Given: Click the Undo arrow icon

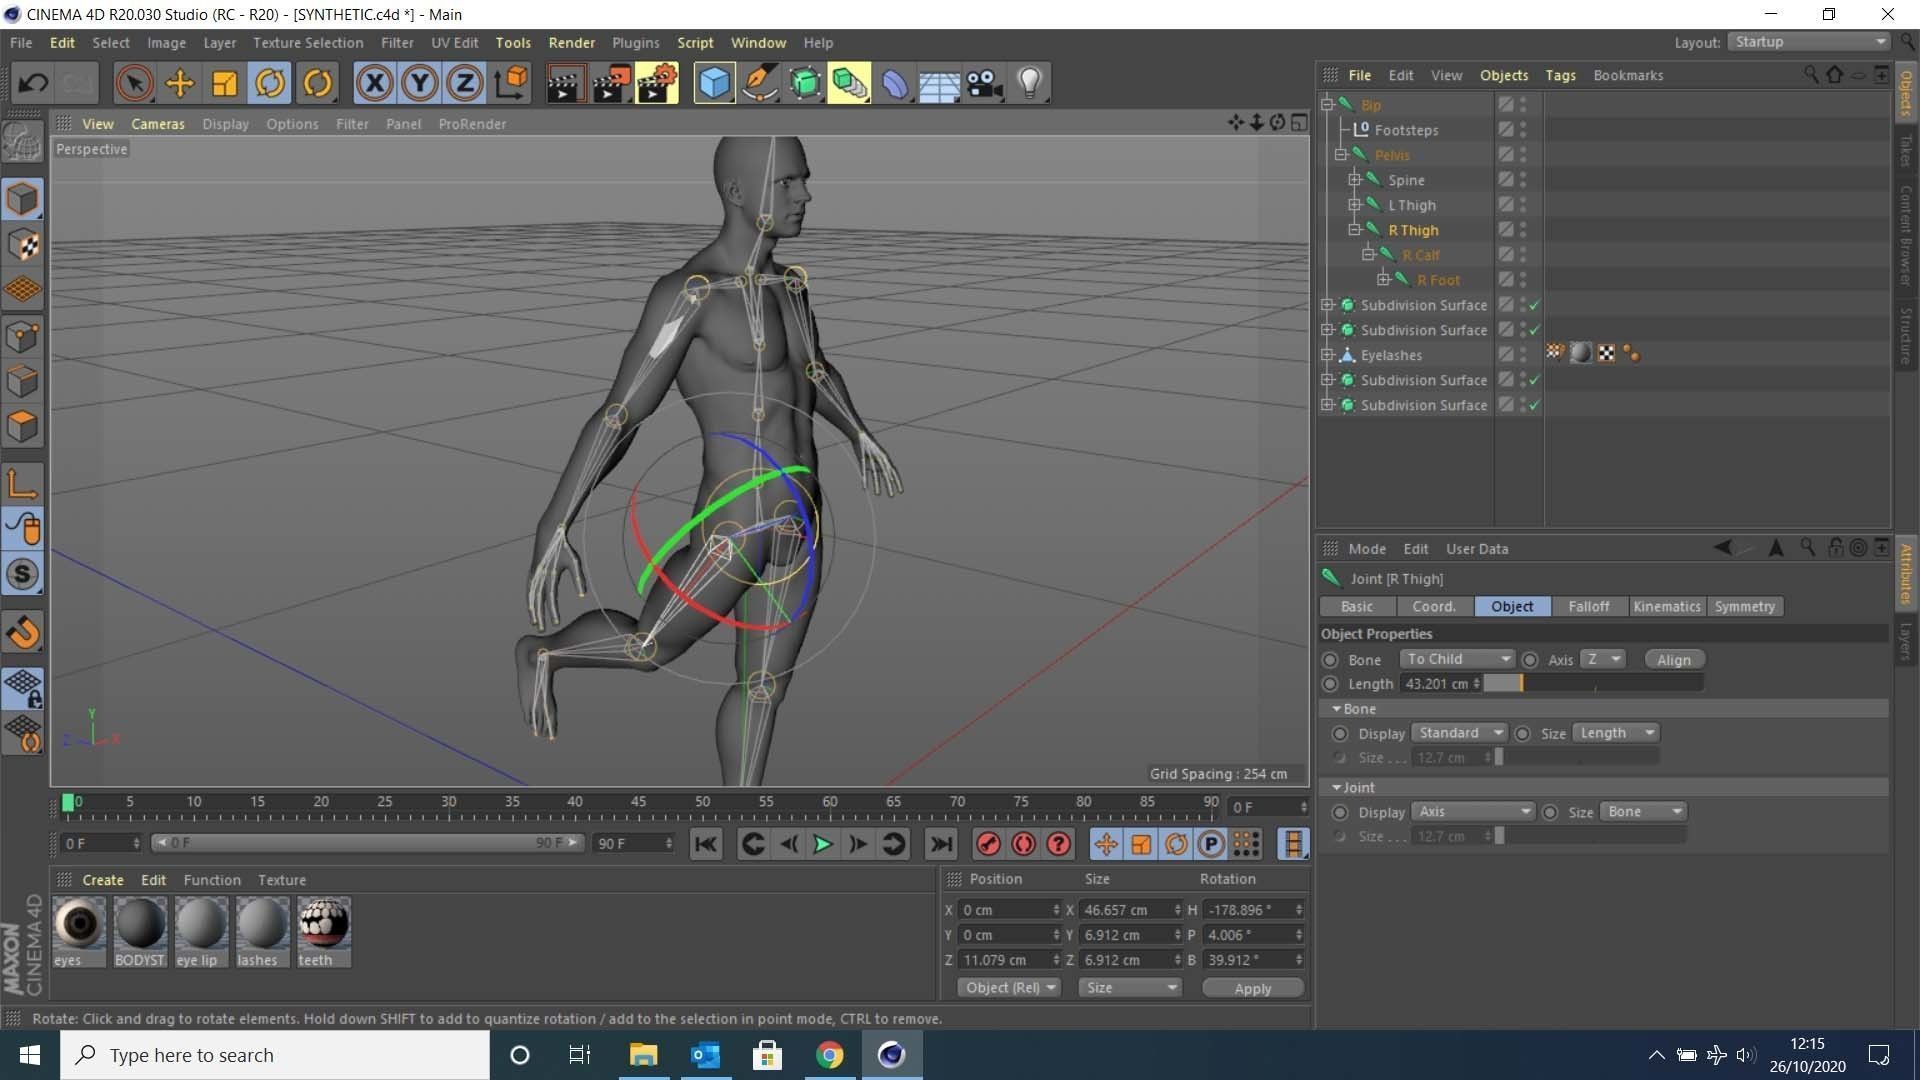Looking at the screenshot, I should click(x=33, y=83).
